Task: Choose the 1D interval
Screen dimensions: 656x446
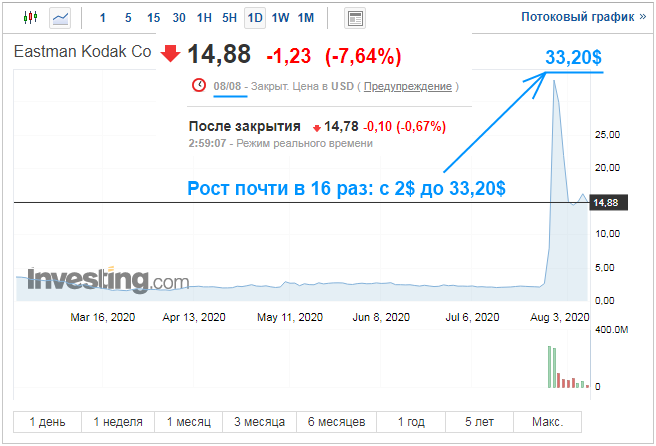Action: pos(255,18)
